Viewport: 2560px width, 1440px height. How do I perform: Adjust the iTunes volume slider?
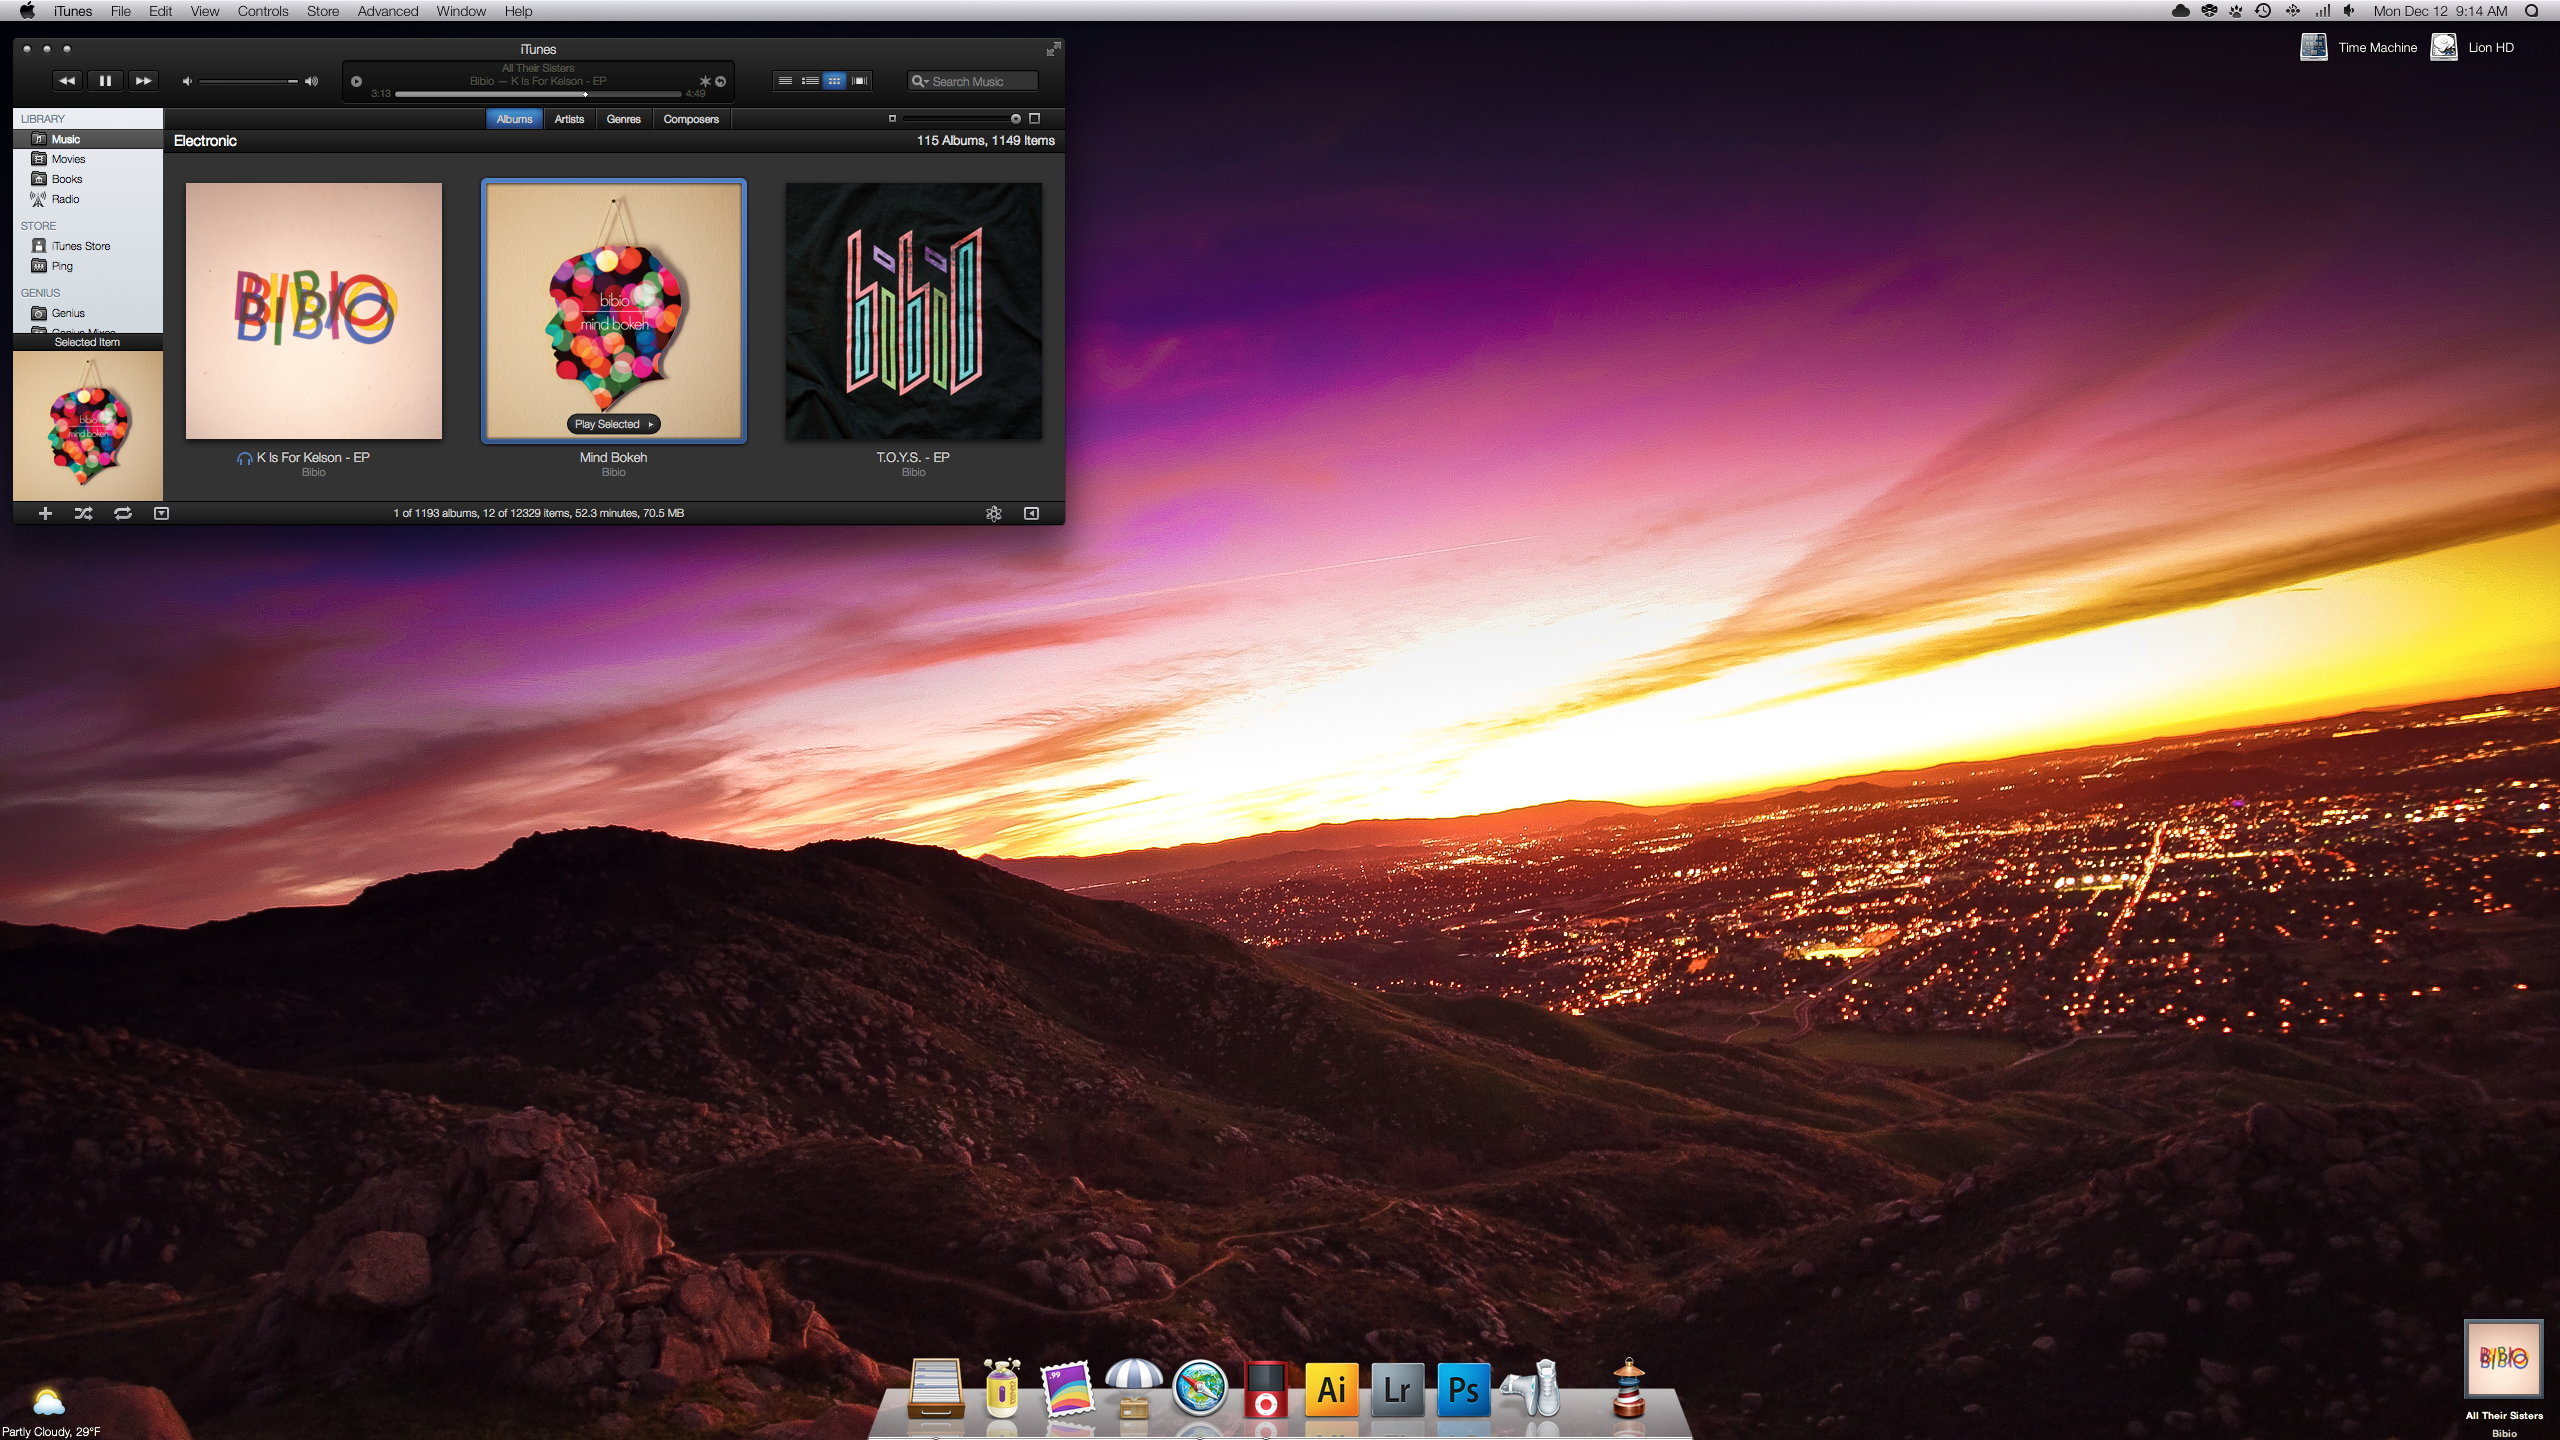pos(248,81)
